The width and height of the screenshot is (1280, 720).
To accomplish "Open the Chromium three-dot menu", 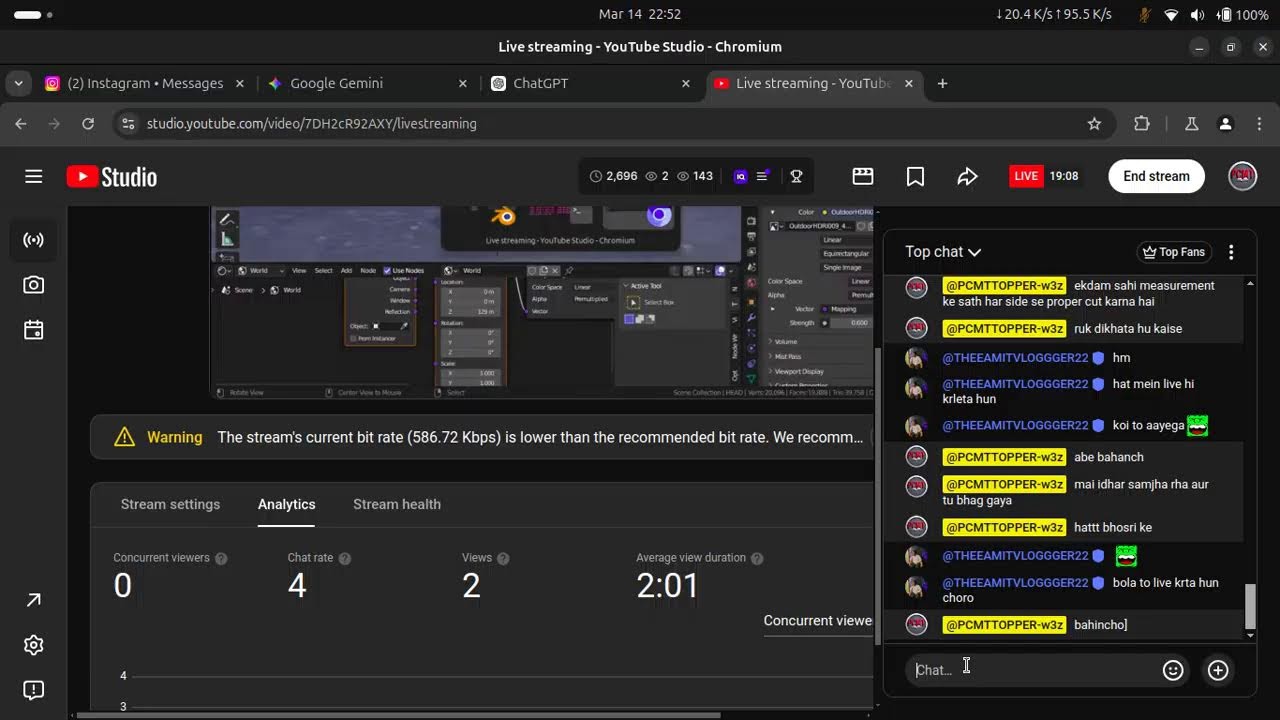I will tap(1259, 124).
